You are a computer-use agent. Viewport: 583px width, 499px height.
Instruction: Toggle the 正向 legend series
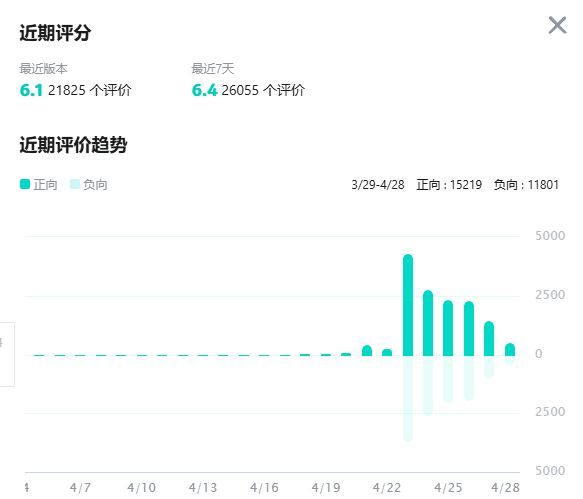[x=39, y=184]
